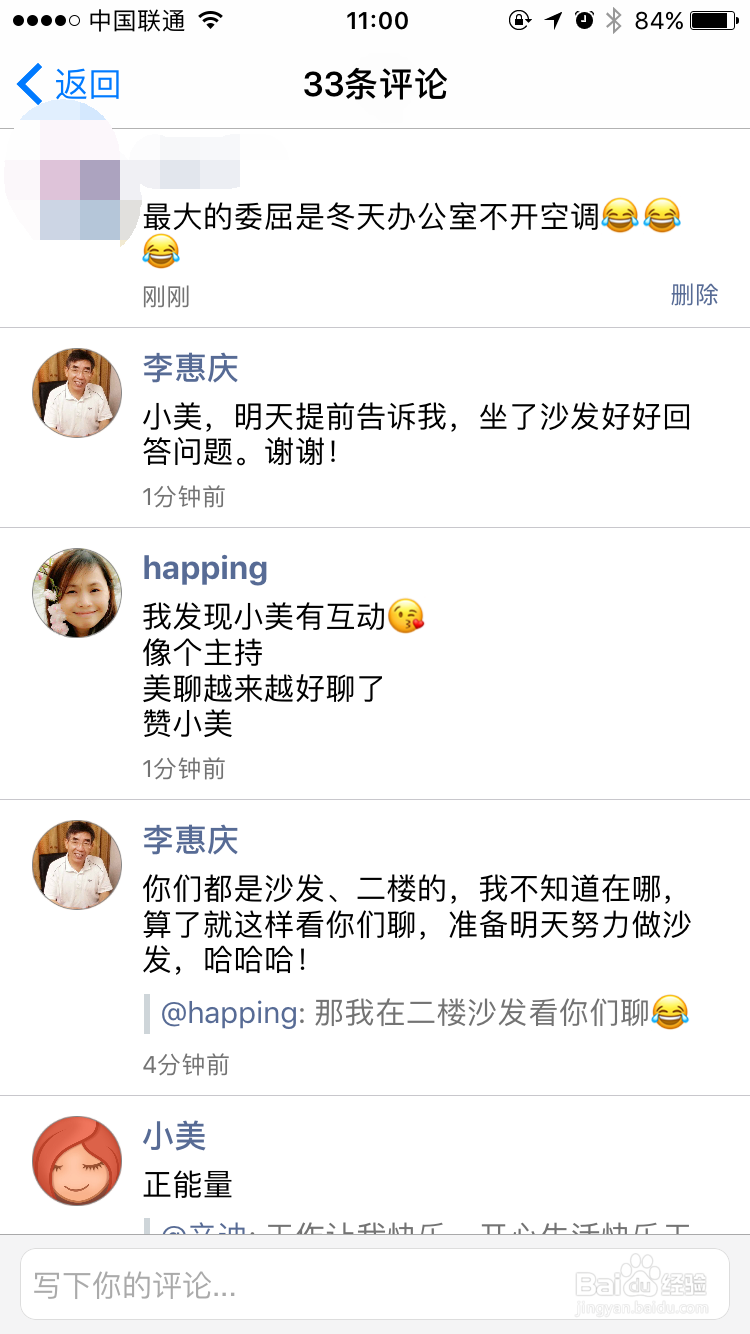The height and width of the screenshot is (1334, 750).
Task: Tap the Bluetooth icon in the status bar
Action: [x=614, y=20]
